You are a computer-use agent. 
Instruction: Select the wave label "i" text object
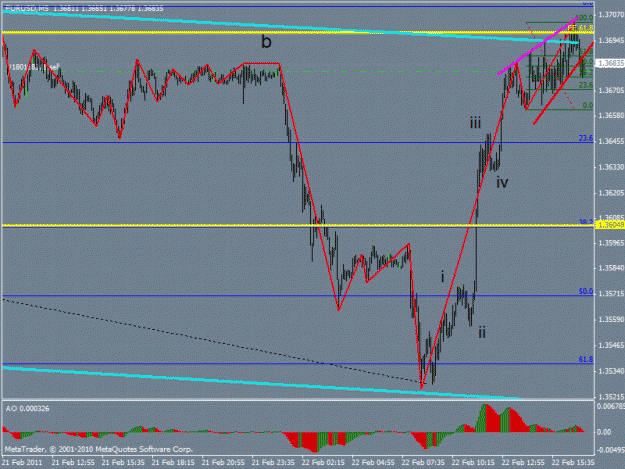click(x=442, y=276)
